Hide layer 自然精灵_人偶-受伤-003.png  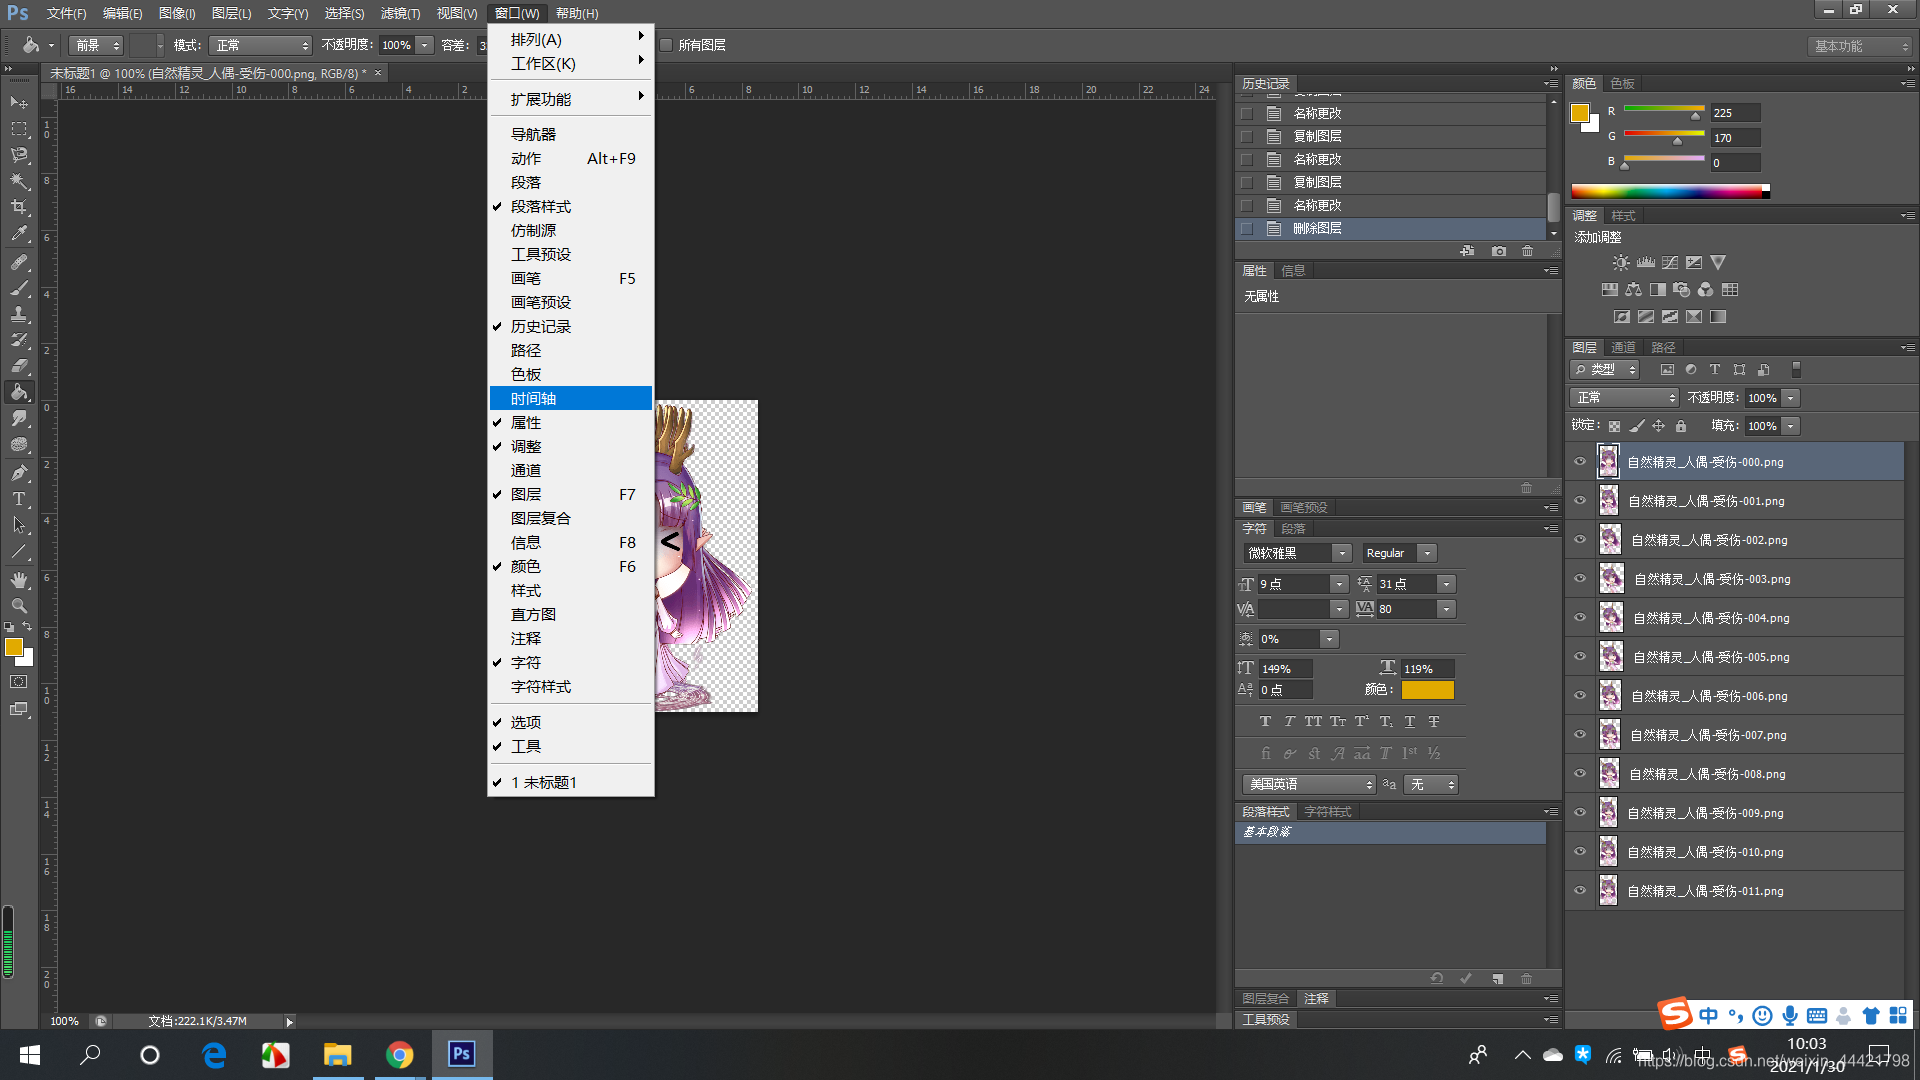tap(1580, 579)
